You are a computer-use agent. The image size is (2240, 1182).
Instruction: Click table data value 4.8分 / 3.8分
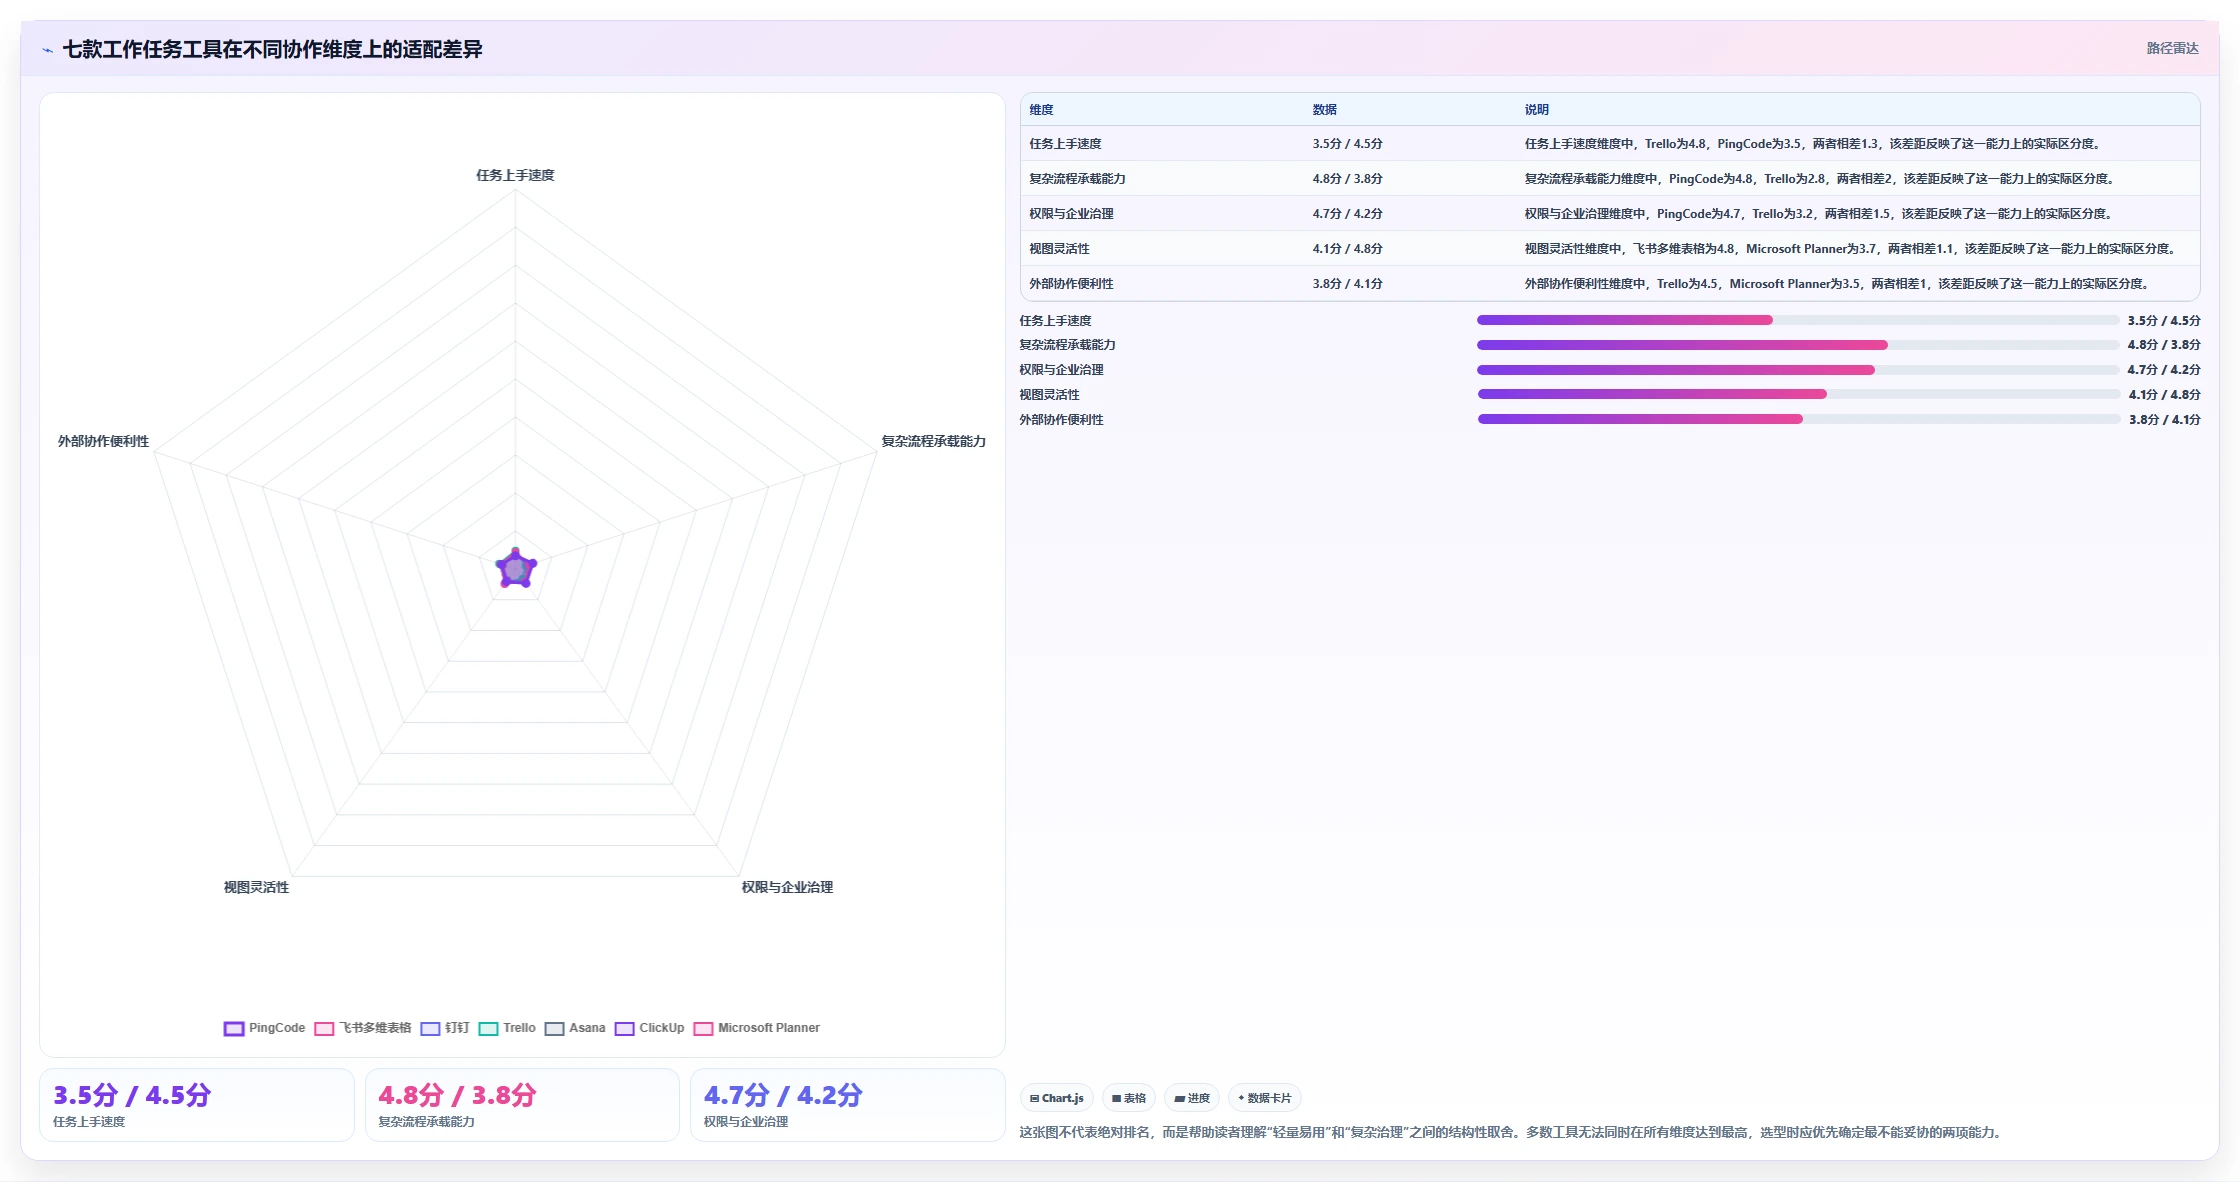coord(1347,179)
